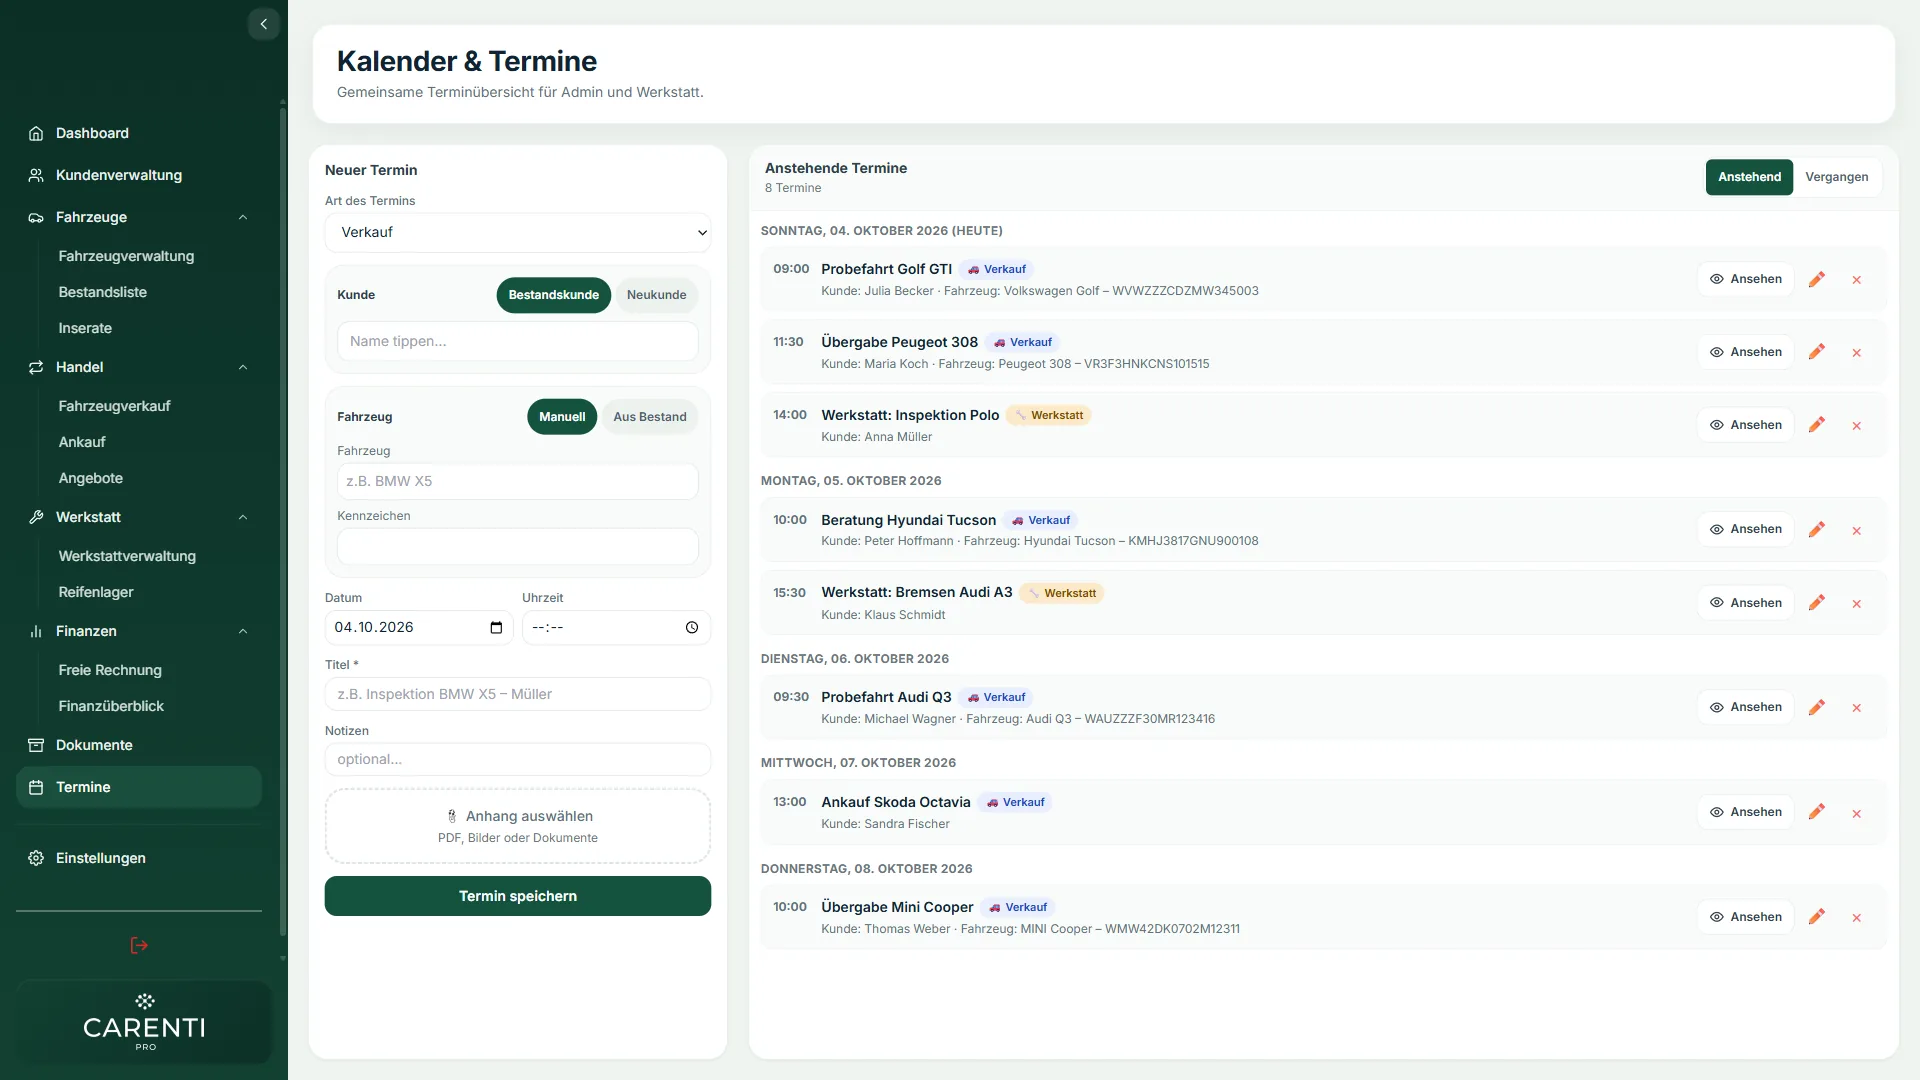
Task: Open the clock picker in Uhrzeit field
Action: [692, 628]
